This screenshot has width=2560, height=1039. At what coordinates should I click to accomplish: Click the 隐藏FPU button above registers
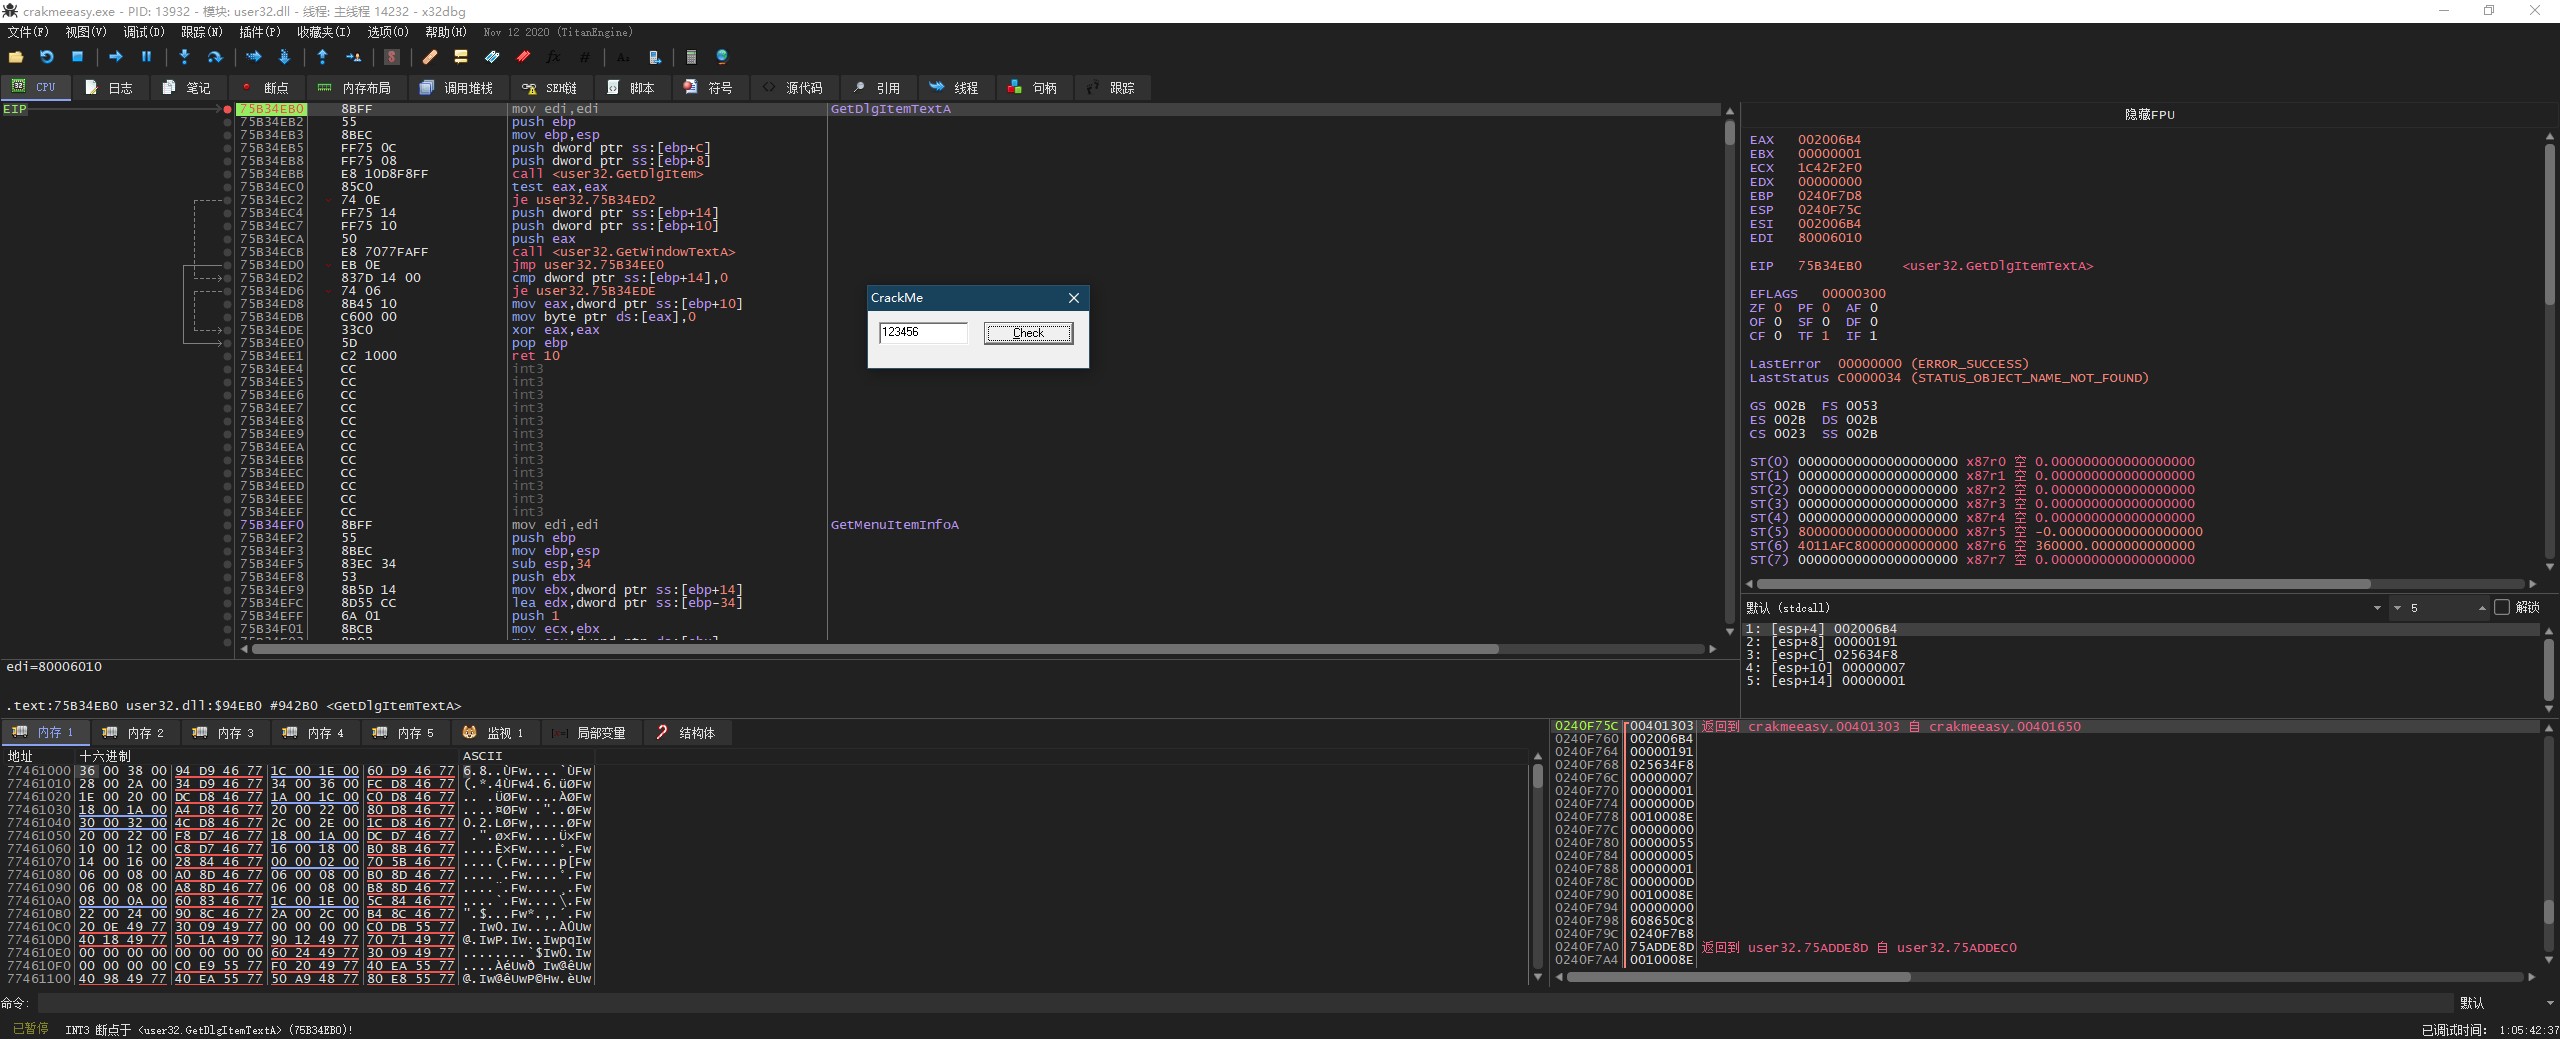coord(2149,115)
